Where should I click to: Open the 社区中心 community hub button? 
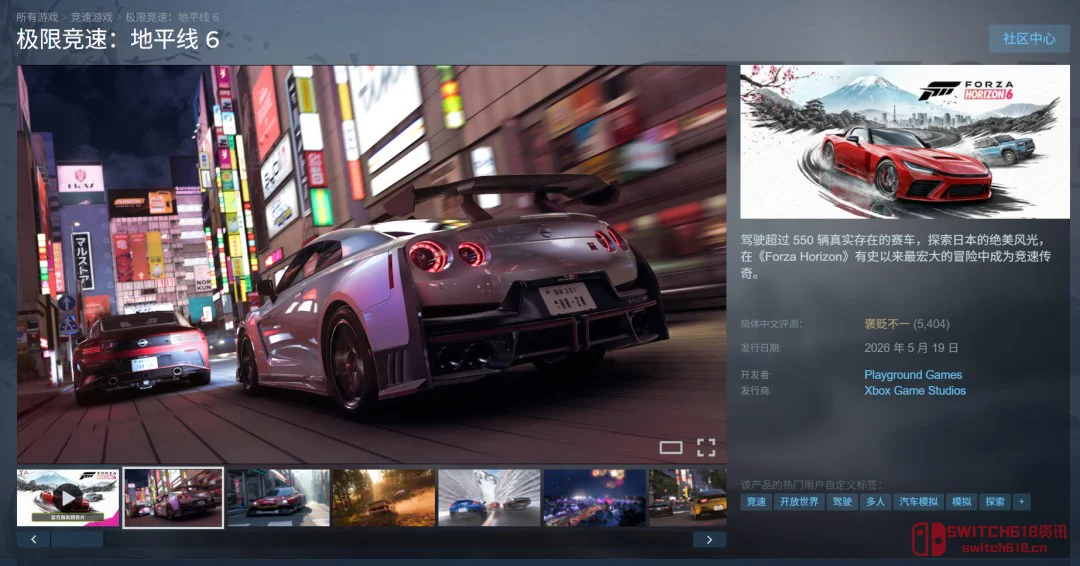1029,39
